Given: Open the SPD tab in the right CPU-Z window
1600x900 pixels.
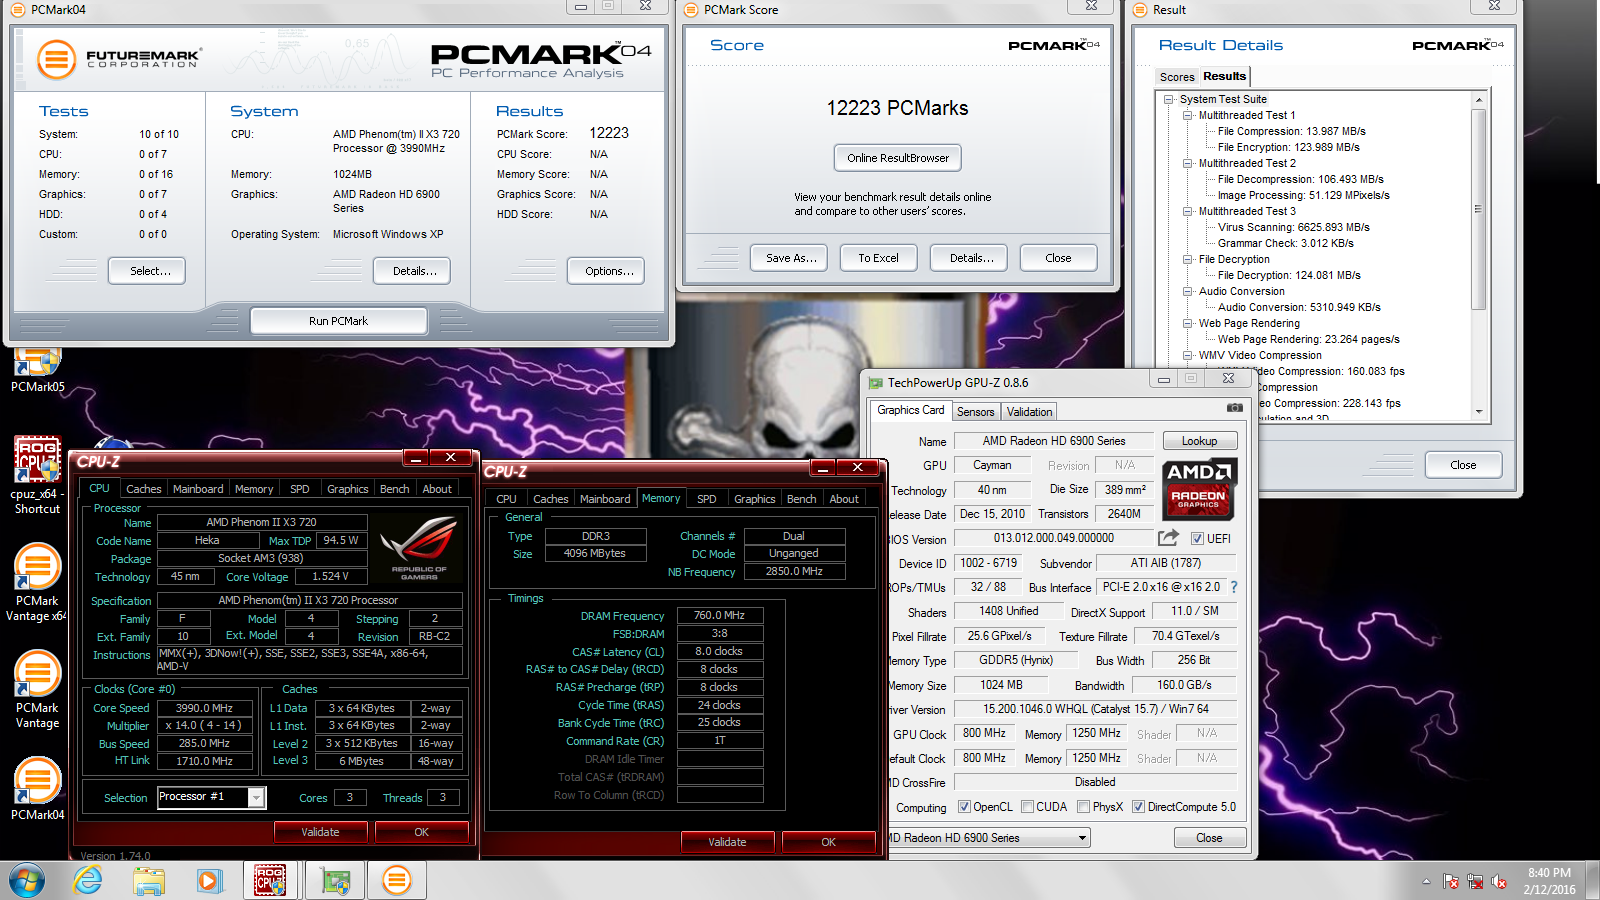Looking at the screenshot, I should [706, 499].
